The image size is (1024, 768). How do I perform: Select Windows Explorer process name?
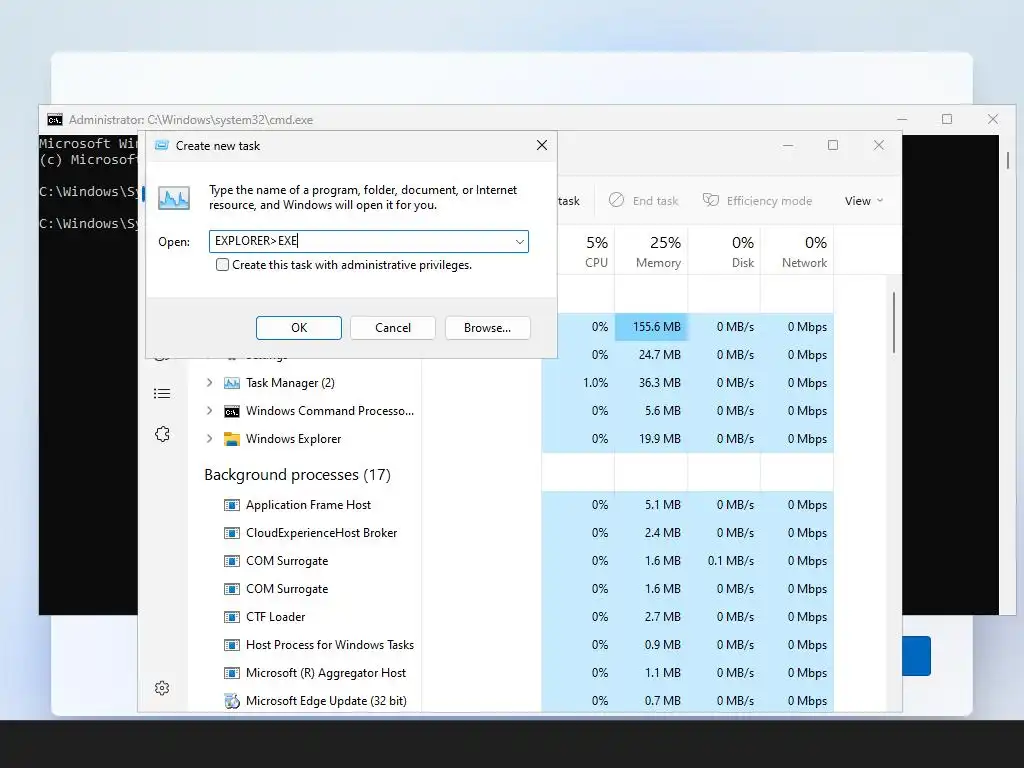pos(293,439)
